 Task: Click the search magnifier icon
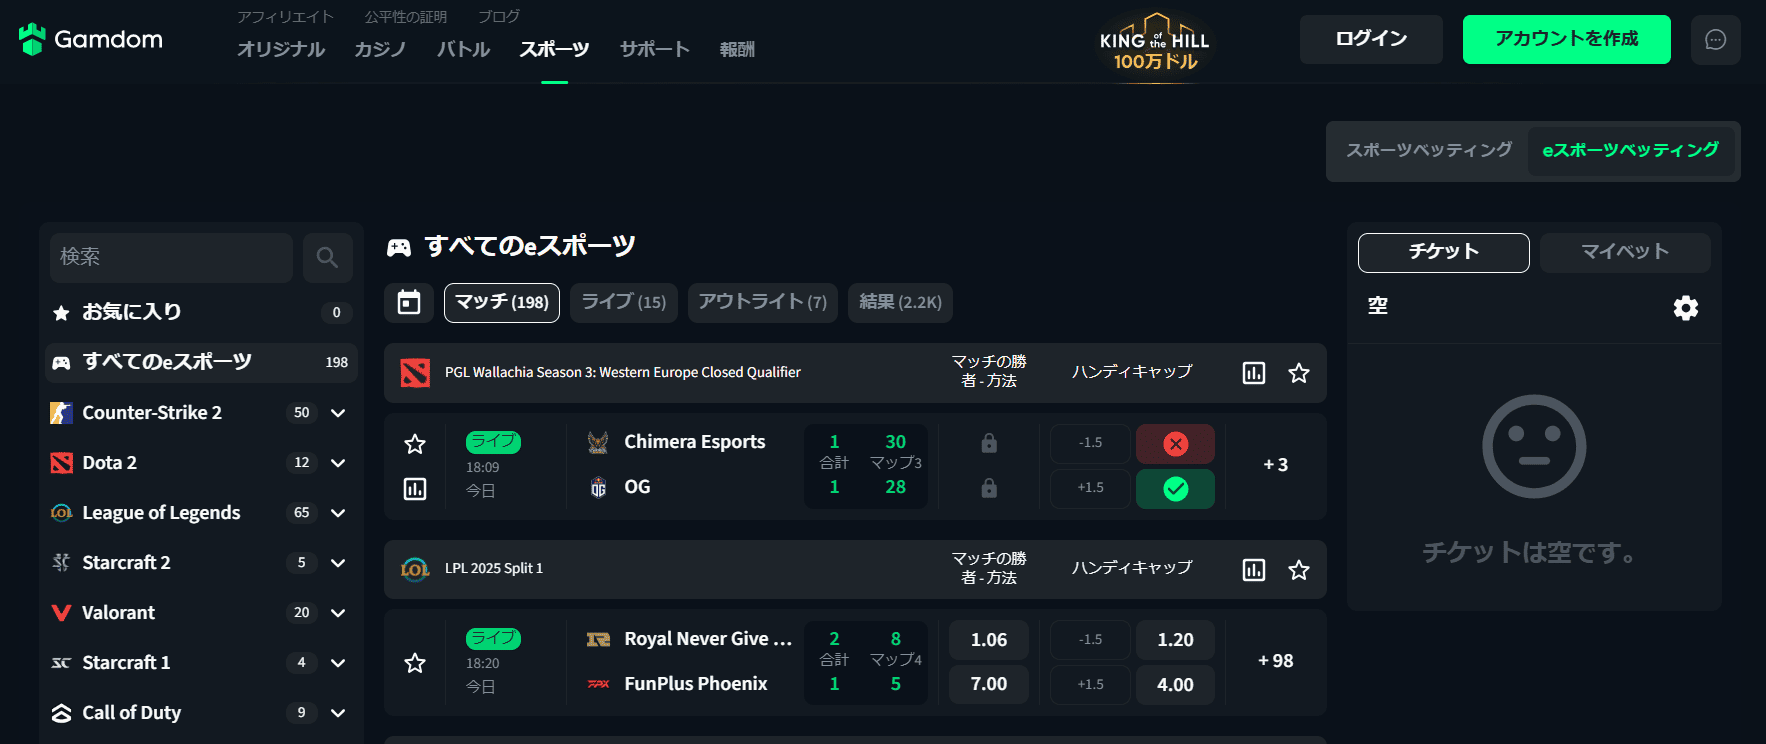pyautogui.click(x=327, y=258)
